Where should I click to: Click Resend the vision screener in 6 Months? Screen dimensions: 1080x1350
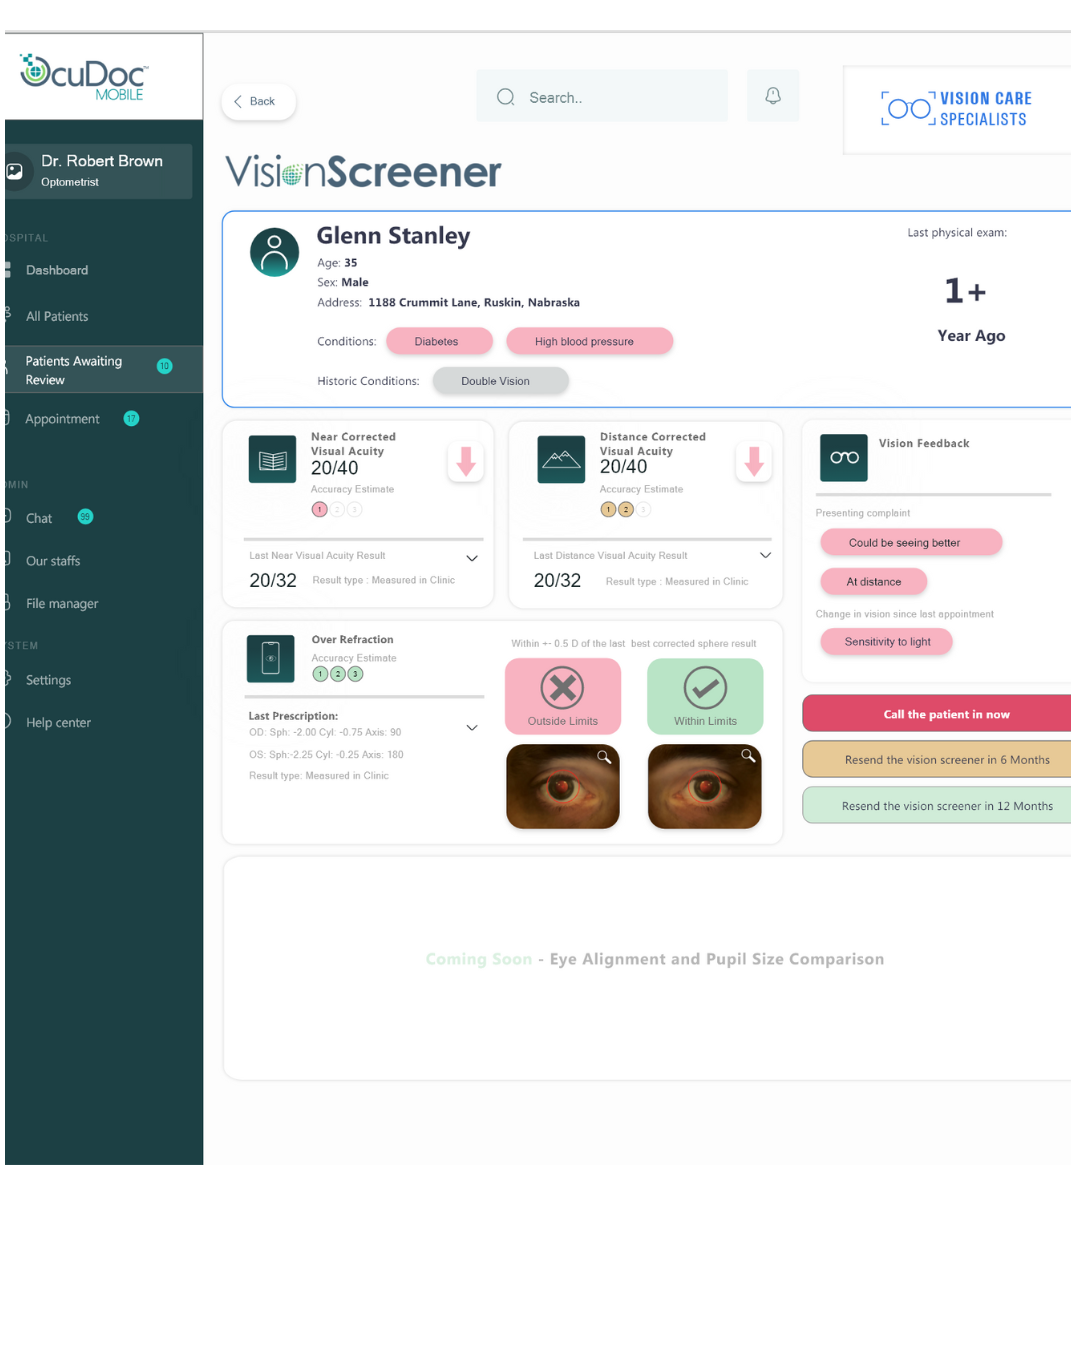(x=947, y=759)
